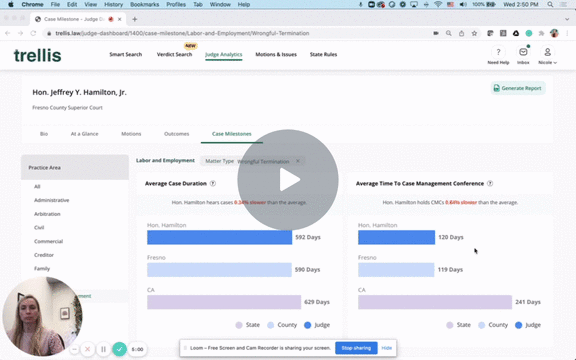Open the Chrome application menu
576x360 pixels.
[32, 4]
